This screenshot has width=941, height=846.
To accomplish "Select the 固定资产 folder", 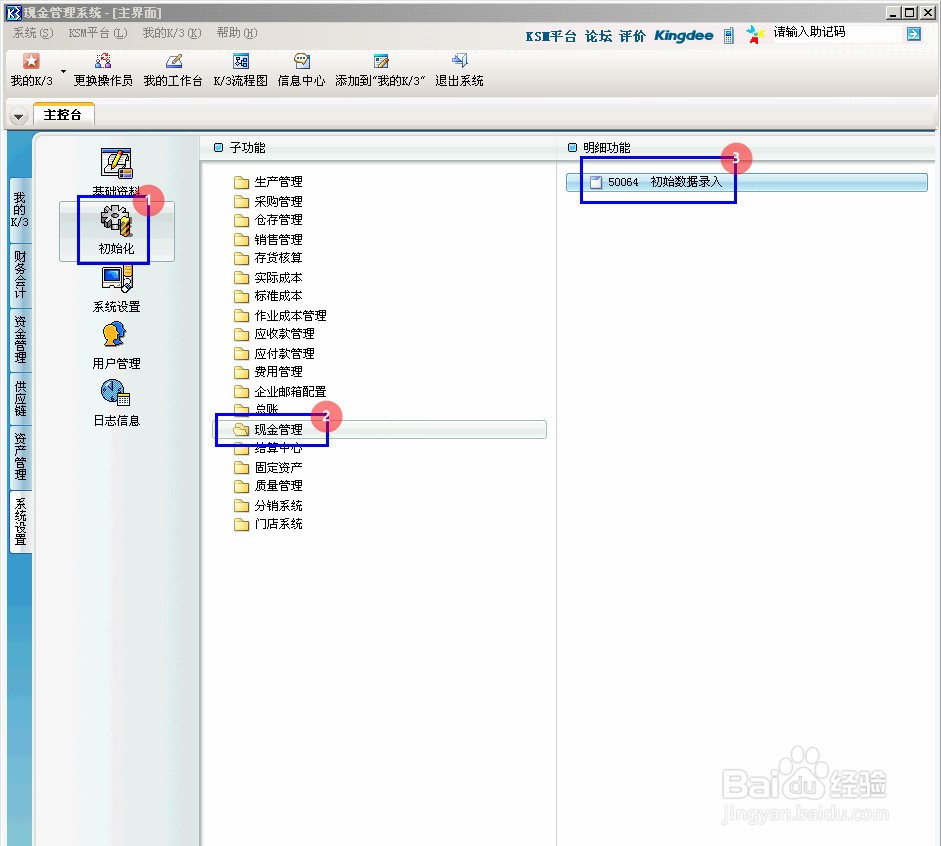I will [x=268, y=467].
